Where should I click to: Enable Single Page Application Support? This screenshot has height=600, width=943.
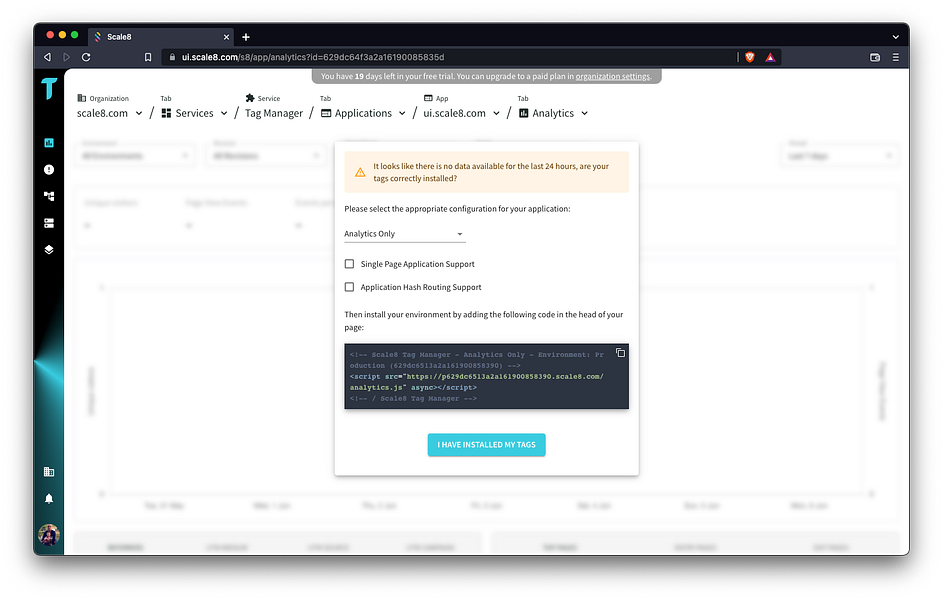(349, 264)
